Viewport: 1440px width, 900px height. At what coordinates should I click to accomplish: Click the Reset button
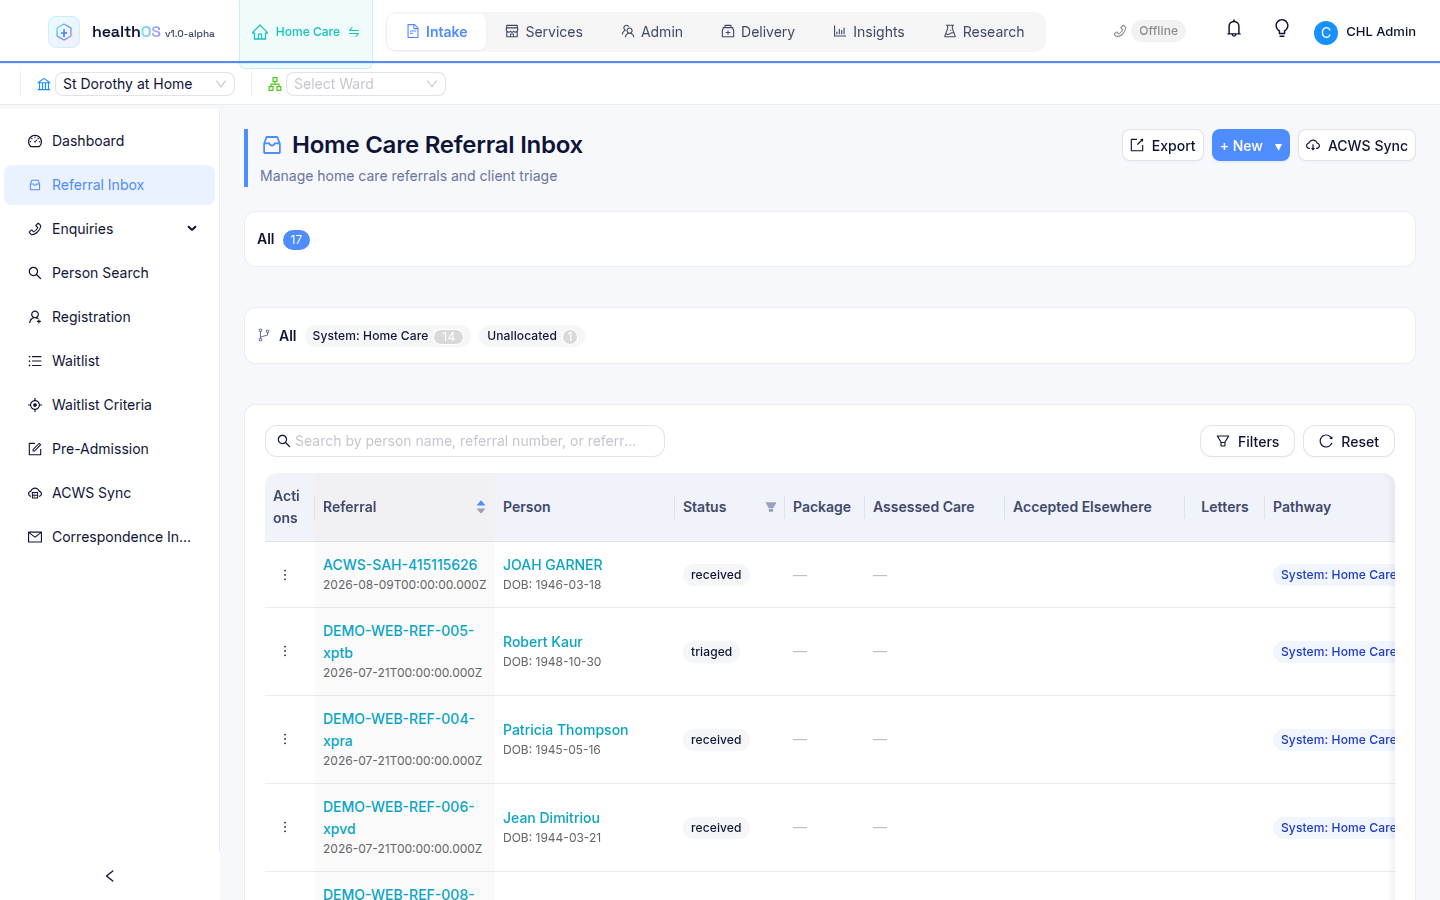tap(1349, 441)
